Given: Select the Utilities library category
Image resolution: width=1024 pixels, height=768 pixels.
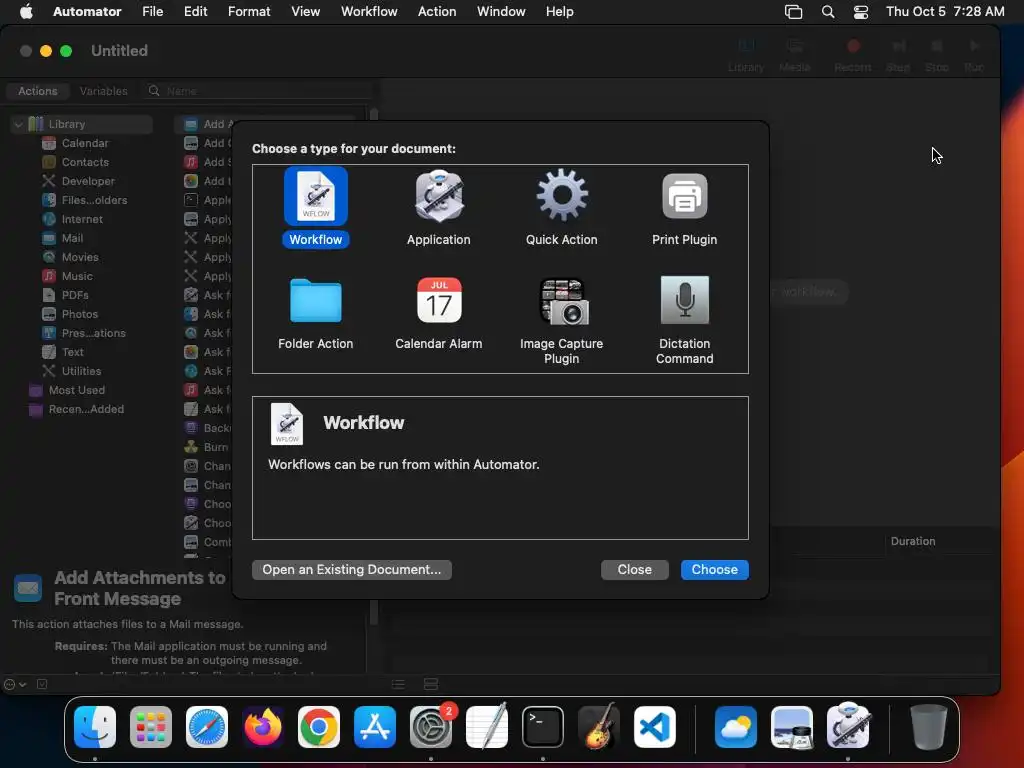Looking at the screenshot, I should (81, 370).
